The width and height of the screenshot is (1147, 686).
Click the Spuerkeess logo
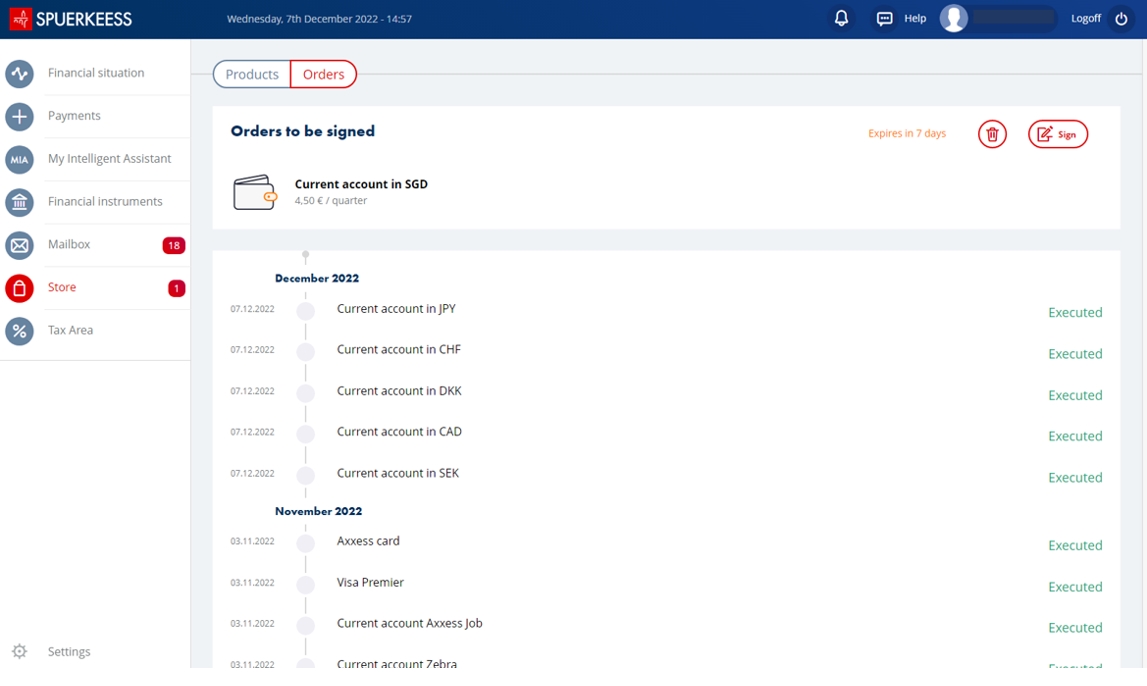[71, 18]
